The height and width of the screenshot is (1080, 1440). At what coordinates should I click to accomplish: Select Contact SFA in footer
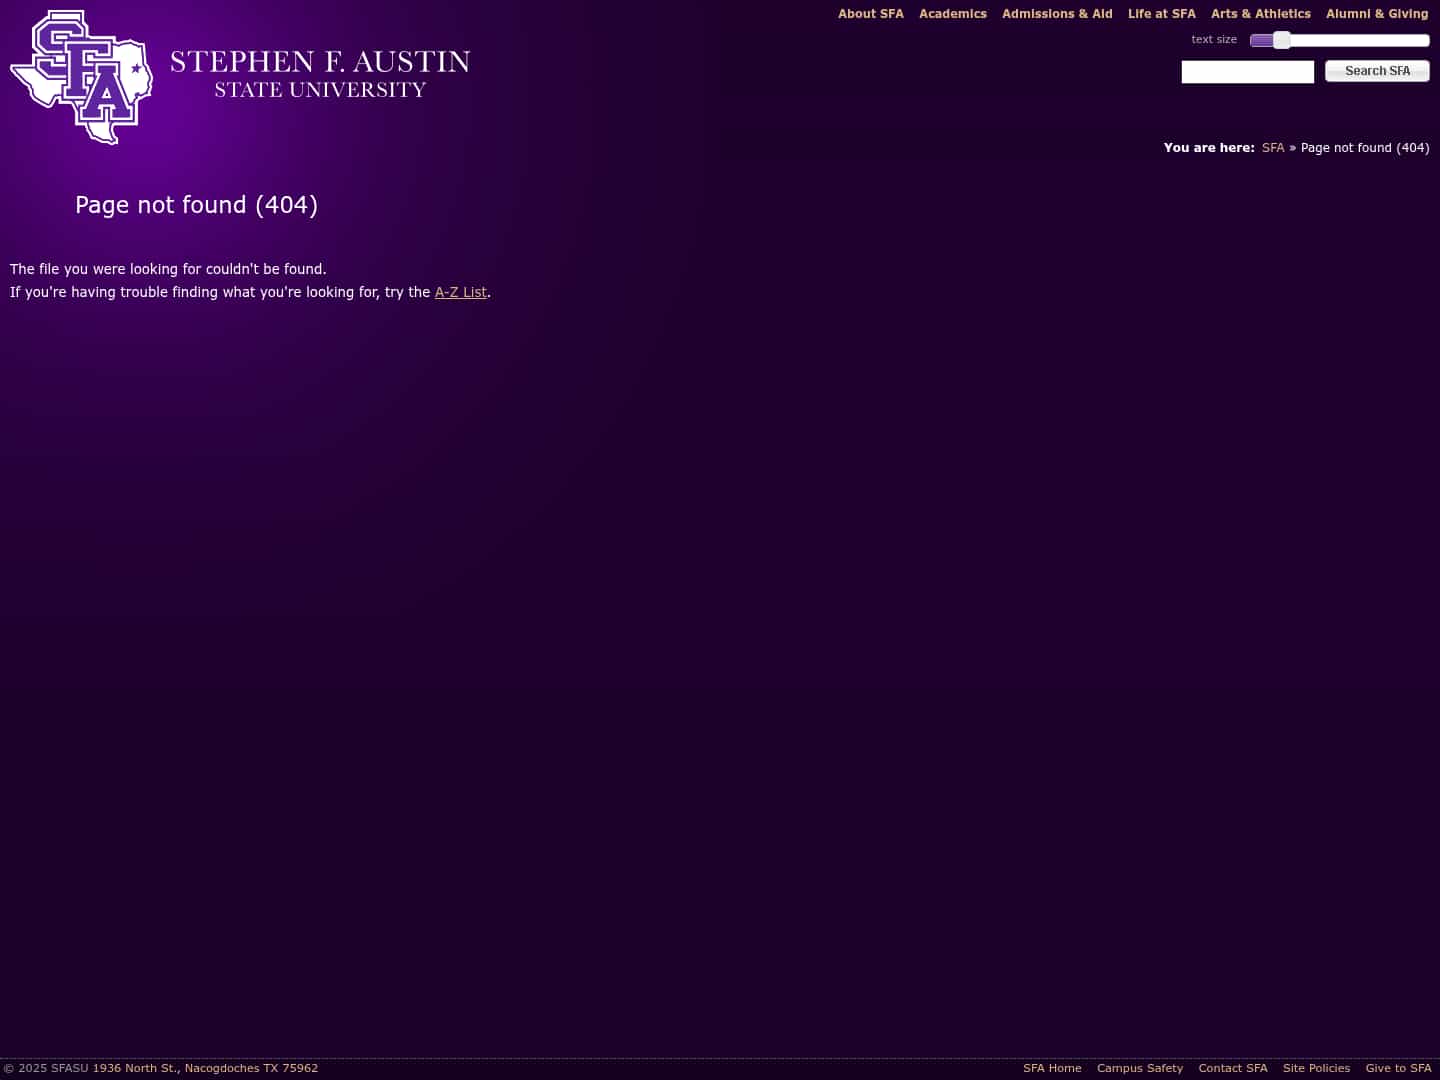[1232, 1068]
